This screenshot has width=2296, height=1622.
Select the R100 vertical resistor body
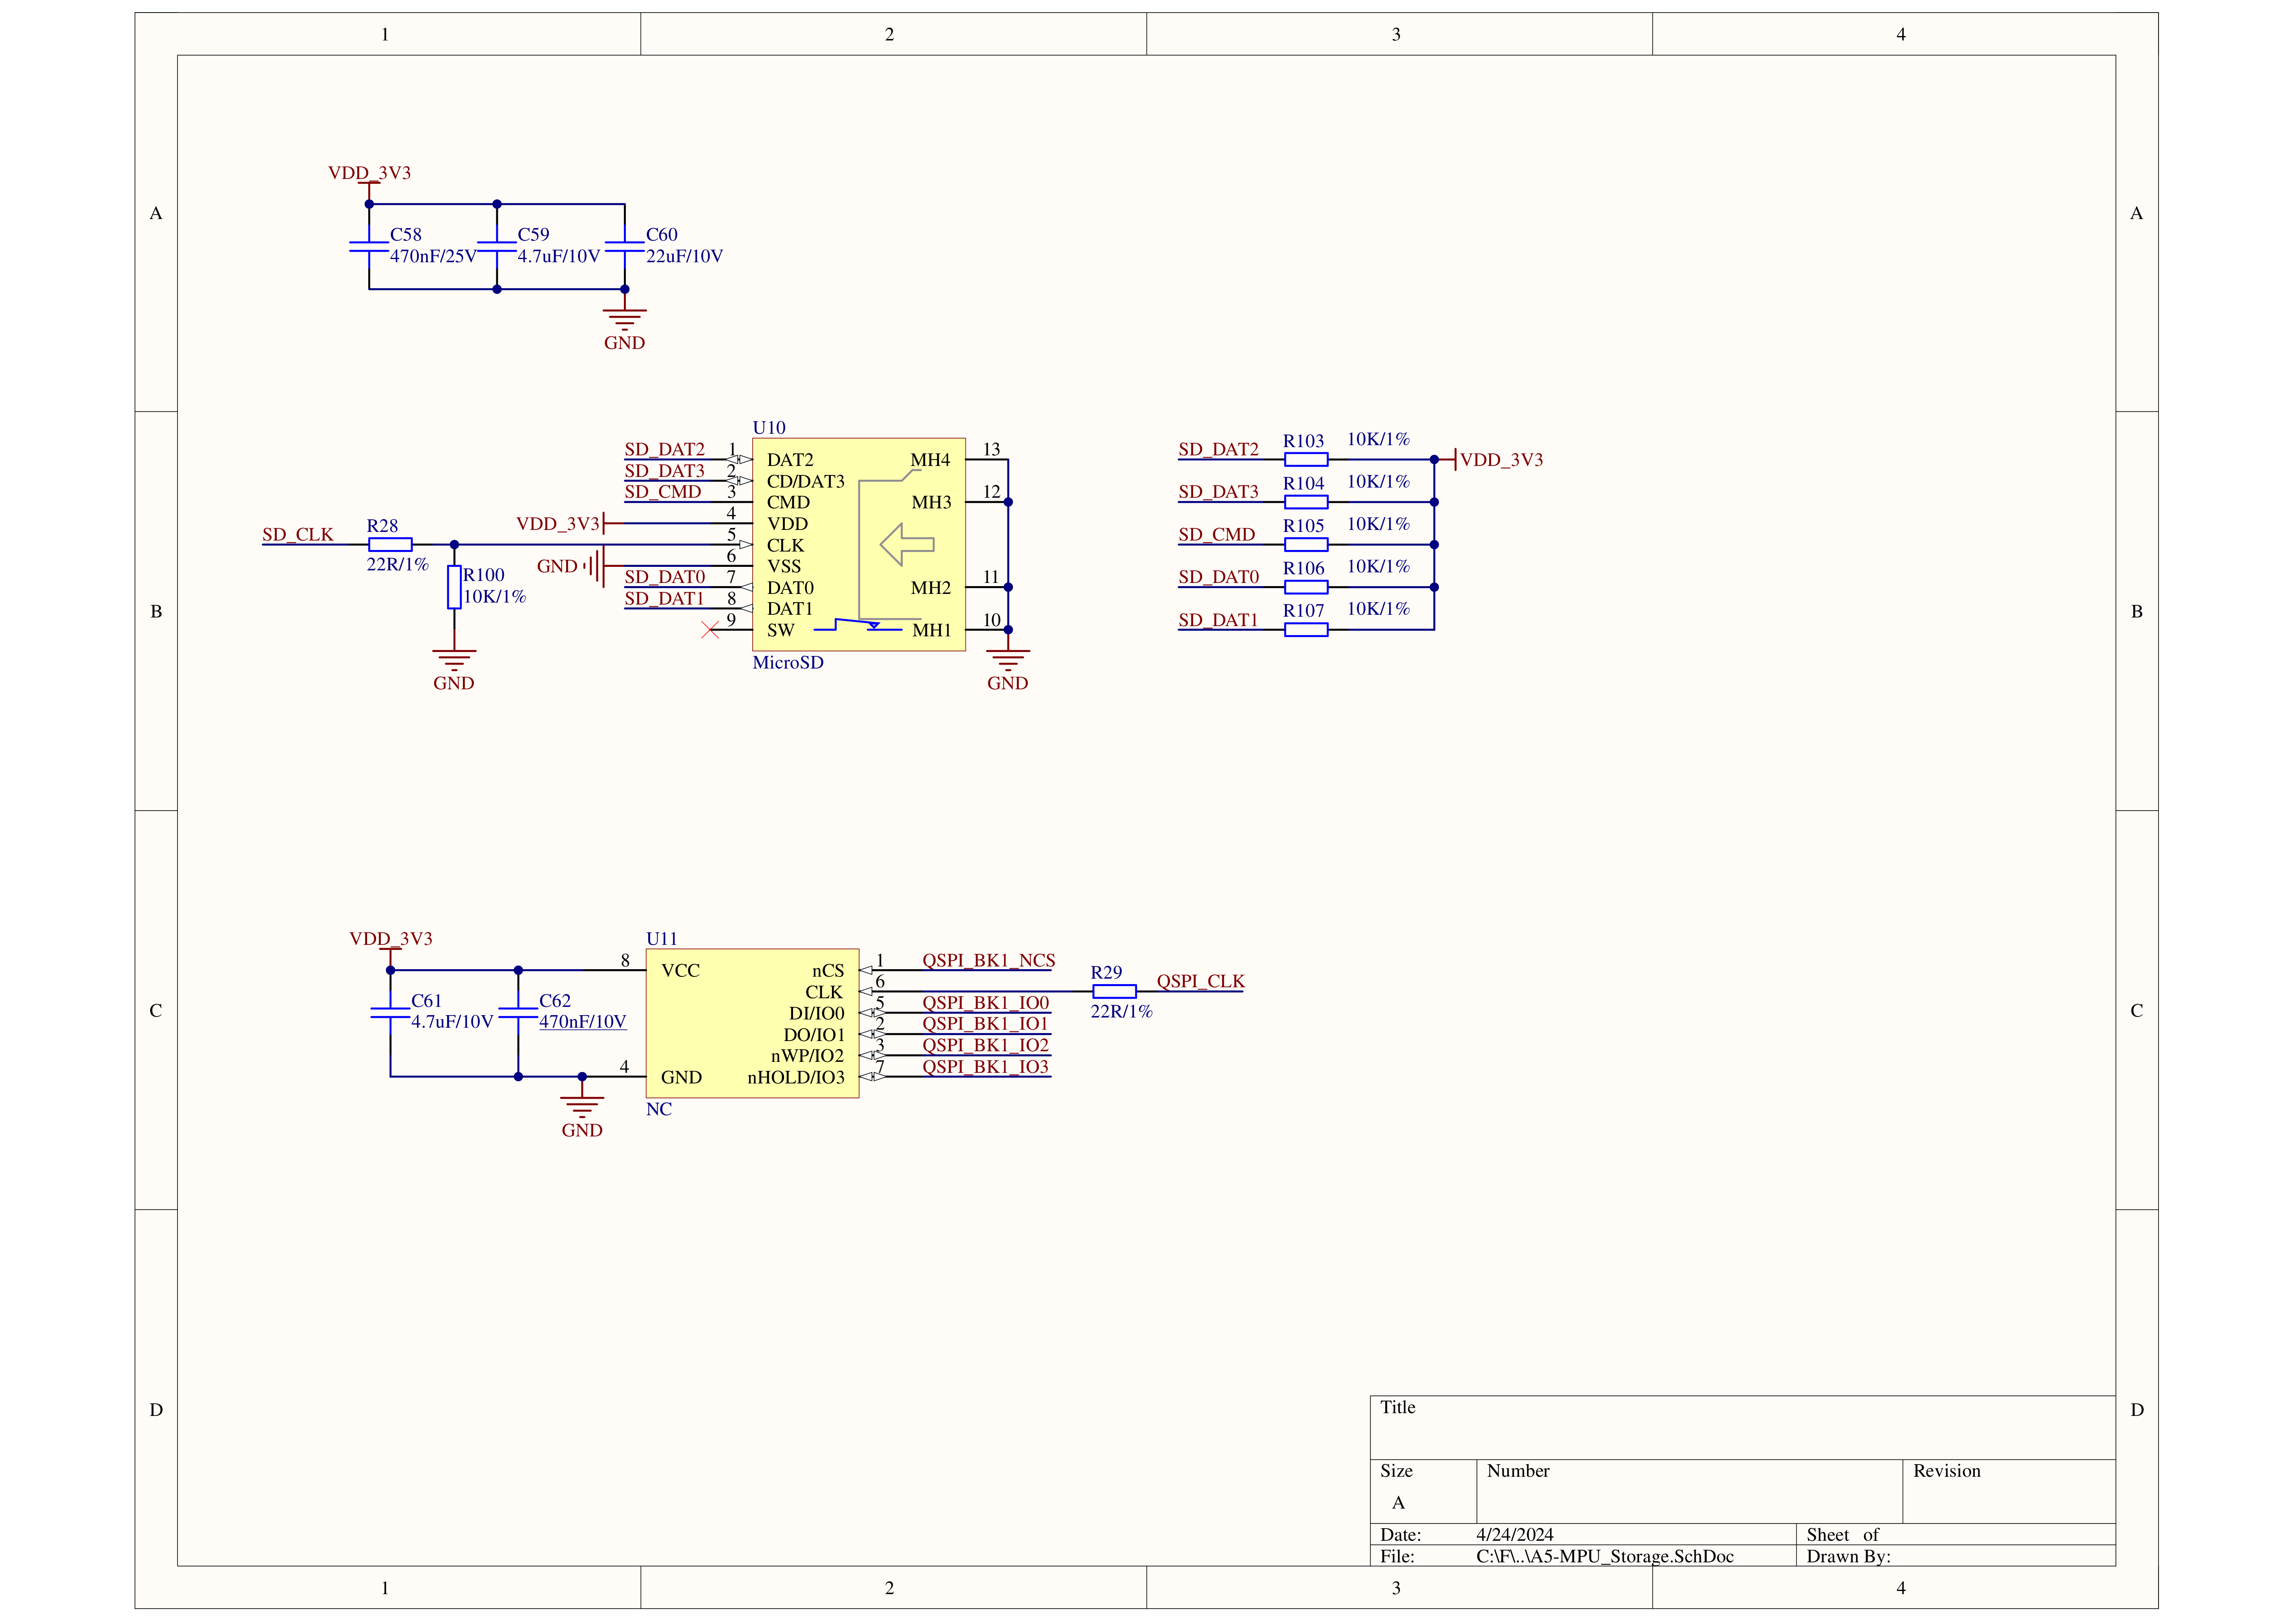454,587
